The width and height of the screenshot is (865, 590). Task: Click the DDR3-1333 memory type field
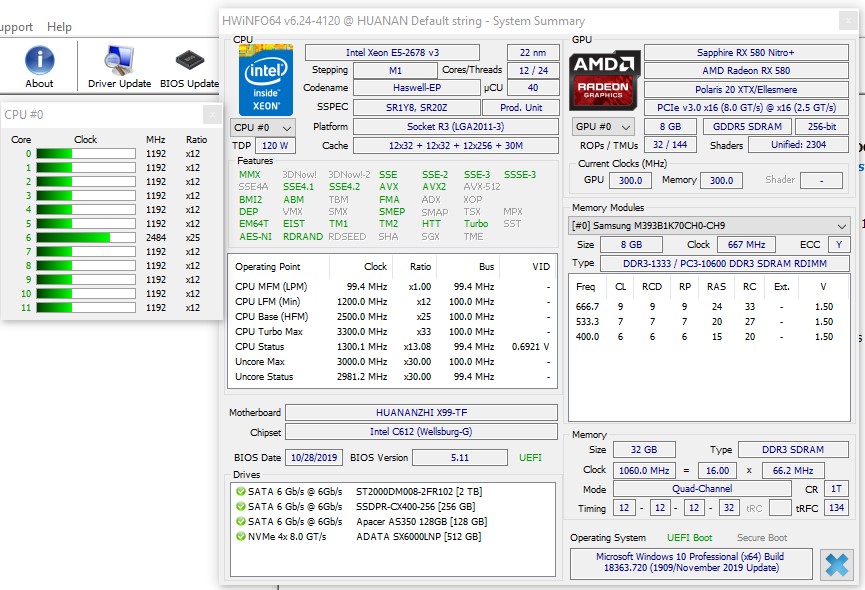click(x=724, y=264)
